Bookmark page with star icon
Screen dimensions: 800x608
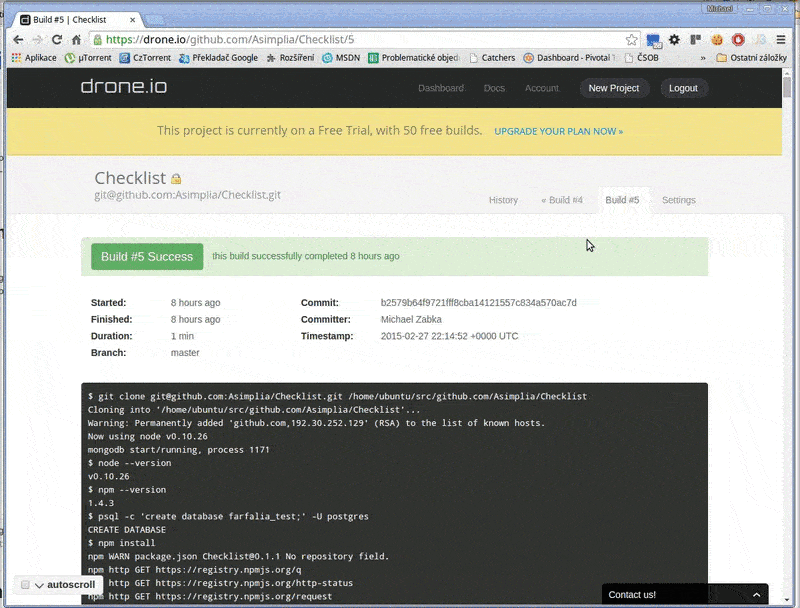click(x=631, y=40)
